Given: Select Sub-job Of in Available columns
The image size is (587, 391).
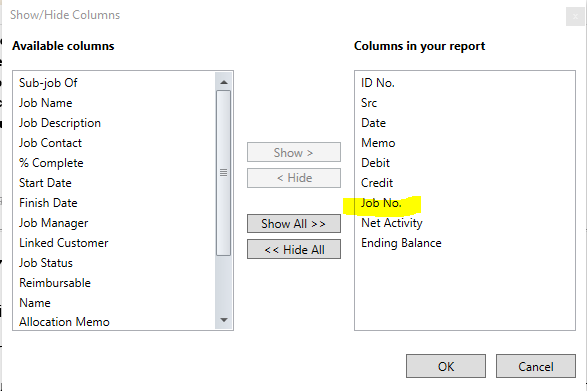Looking at the screenshot, I should [x=48, y=83].
